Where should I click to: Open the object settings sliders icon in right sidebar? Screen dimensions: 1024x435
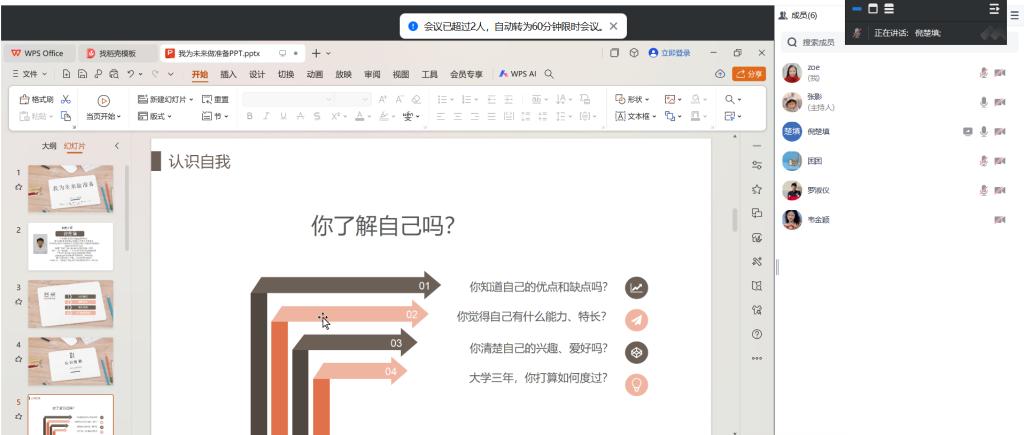click(757, 165)
